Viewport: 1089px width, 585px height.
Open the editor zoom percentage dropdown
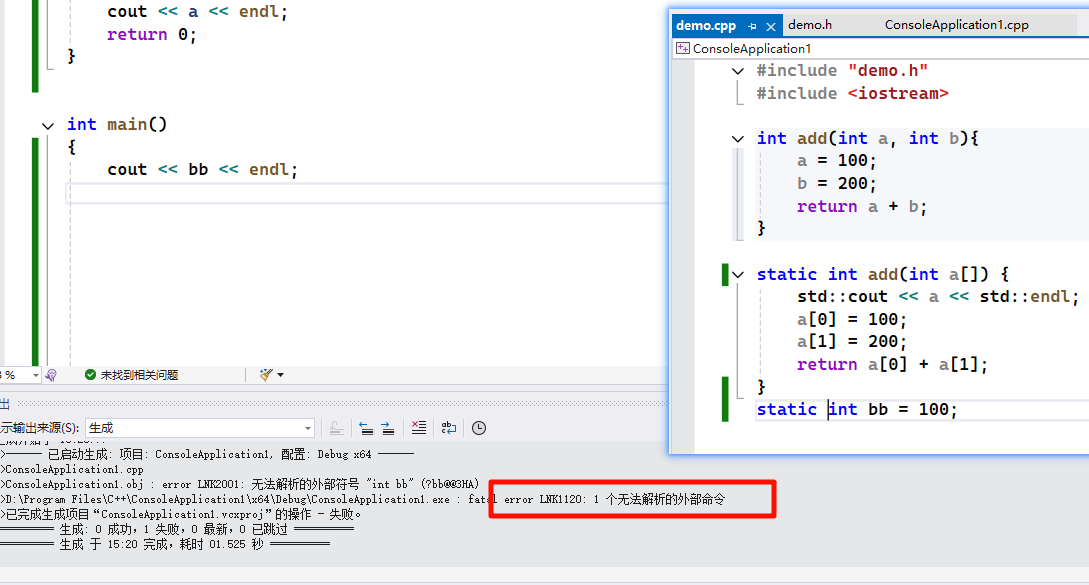36,375
